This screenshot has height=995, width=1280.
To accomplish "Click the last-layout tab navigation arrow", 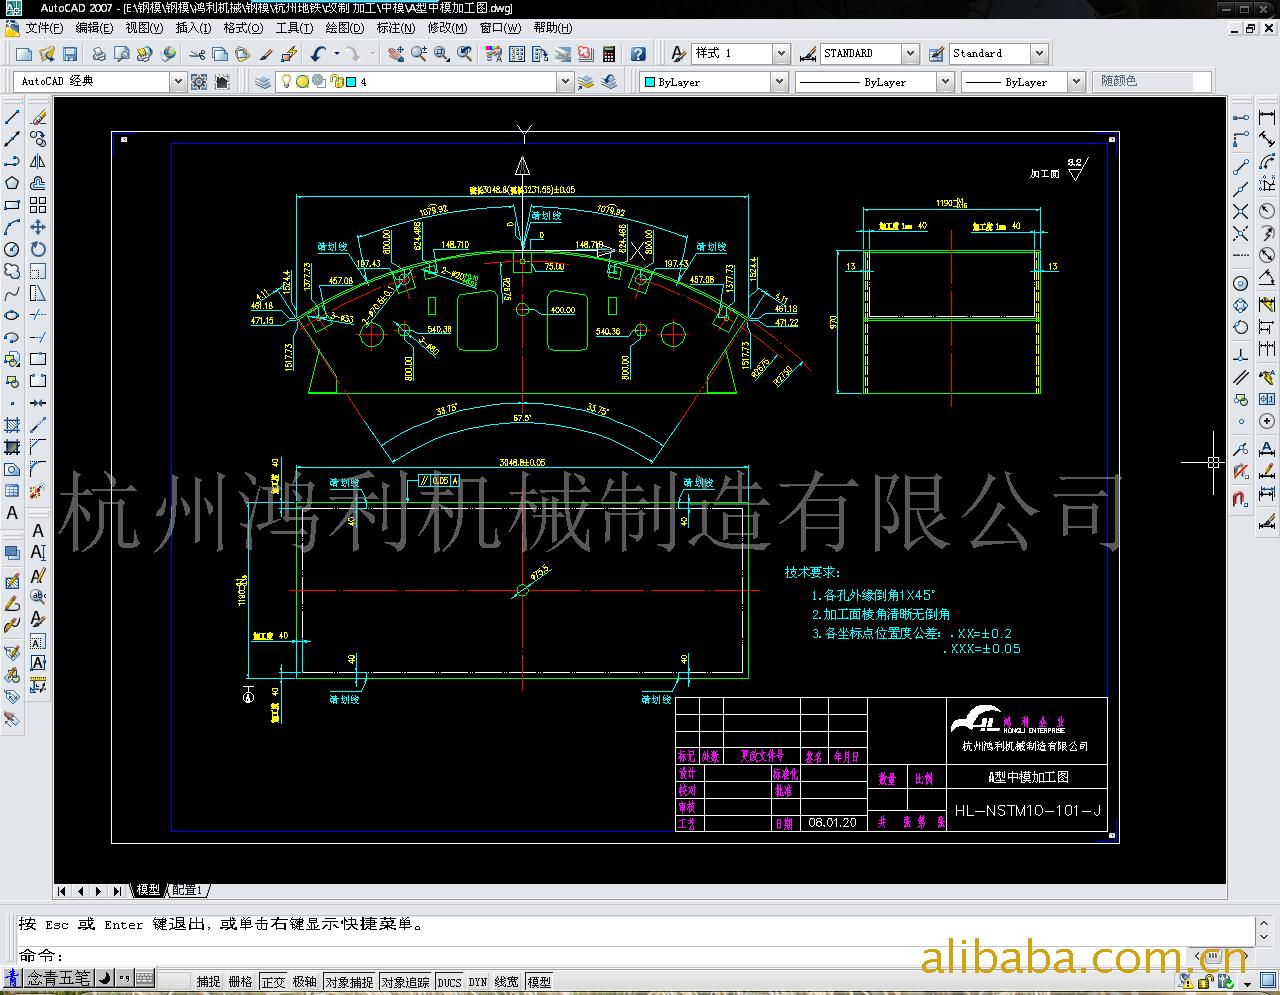I will [118, 890].
